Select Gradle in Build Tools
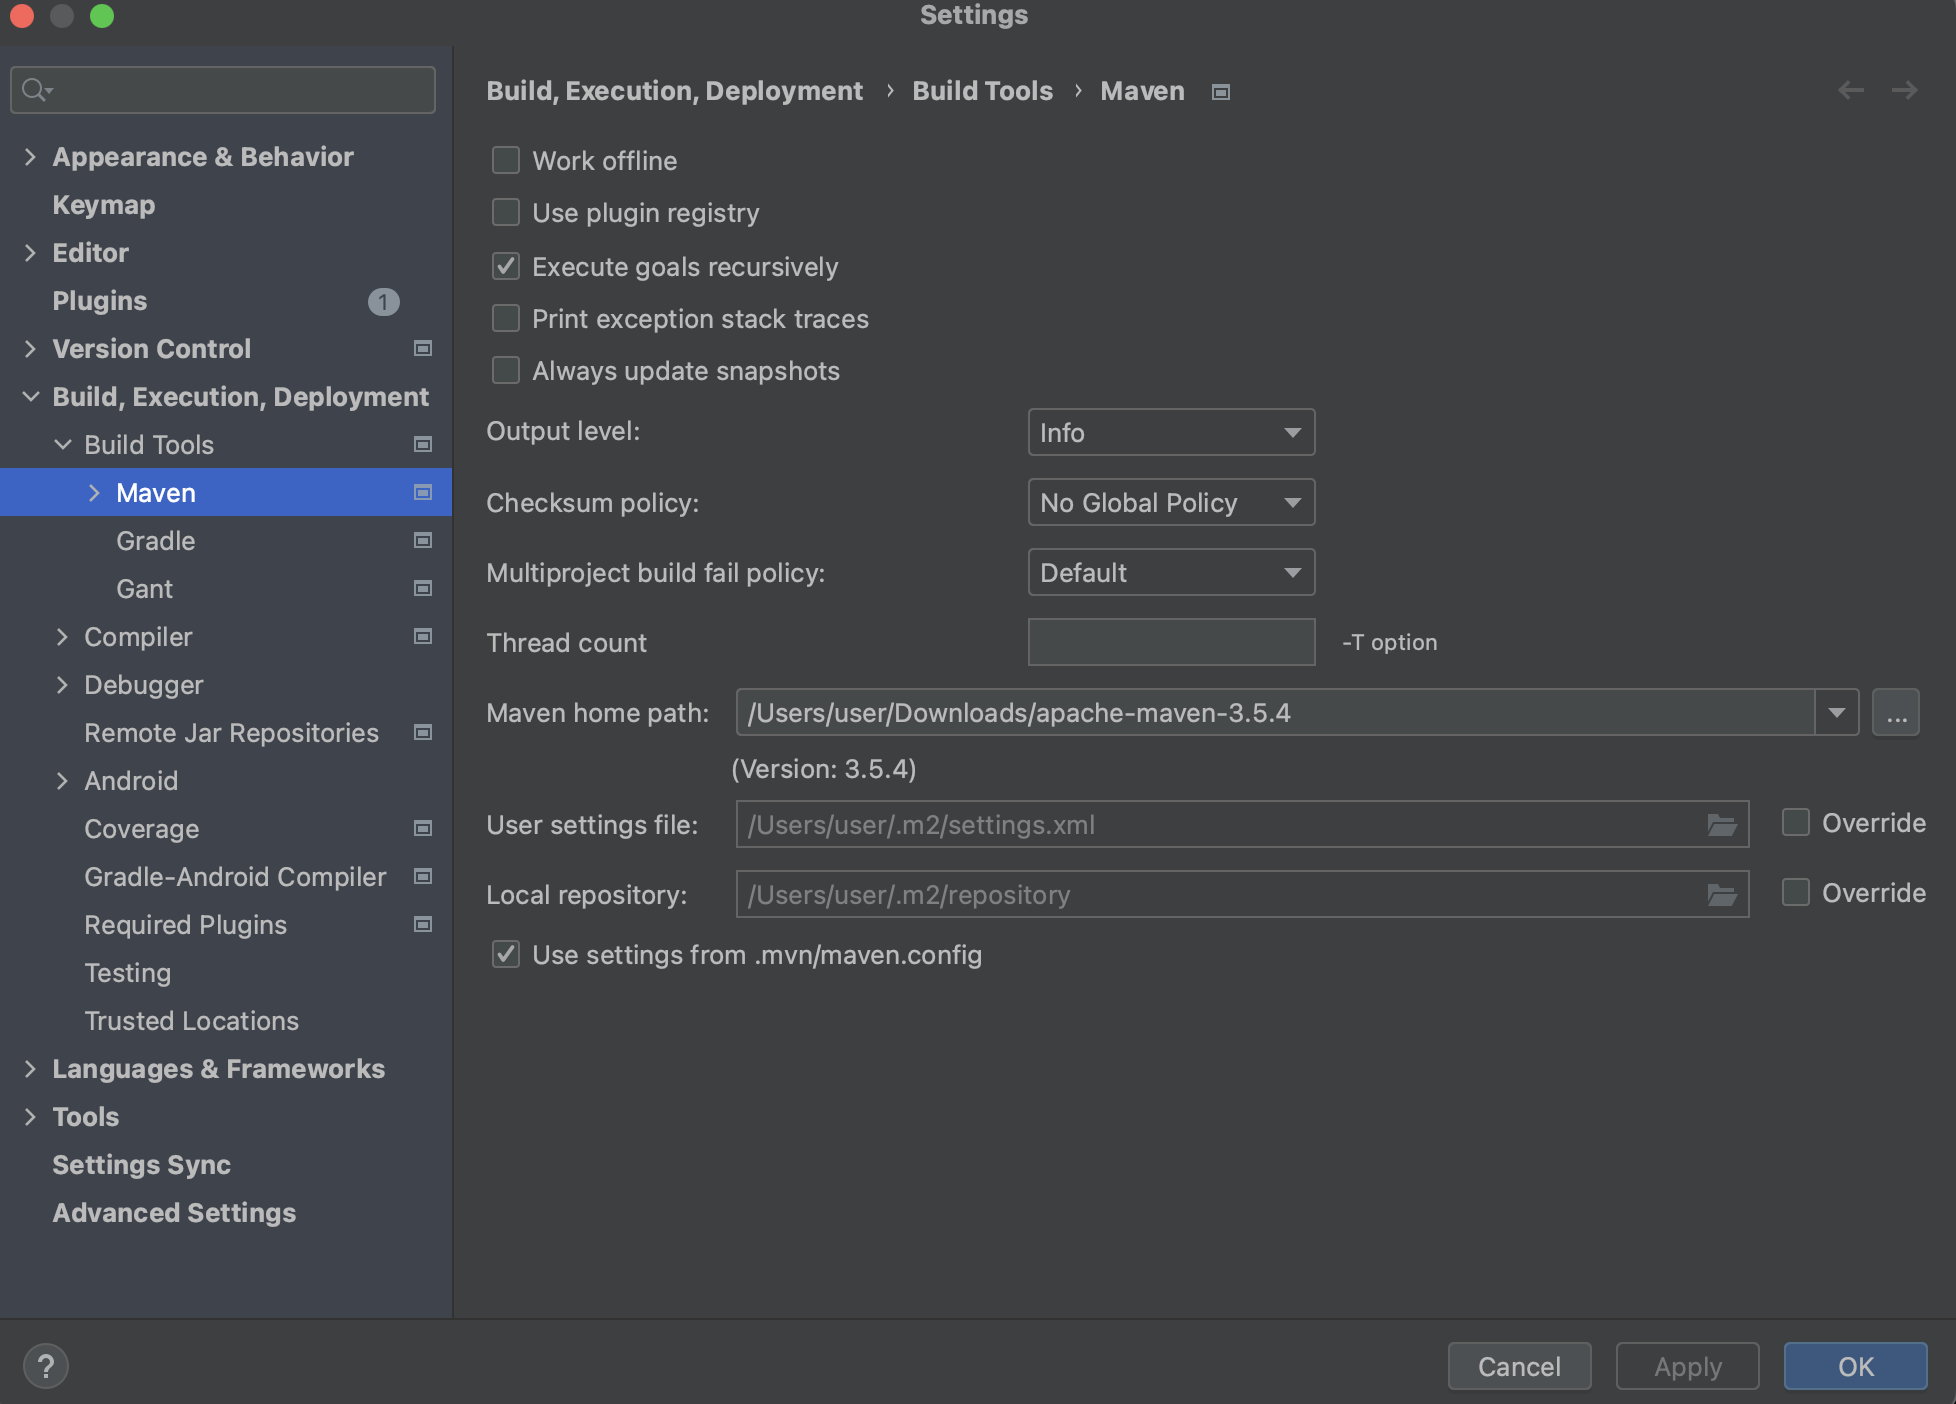 pyautogui.click(x=156, y=541)
